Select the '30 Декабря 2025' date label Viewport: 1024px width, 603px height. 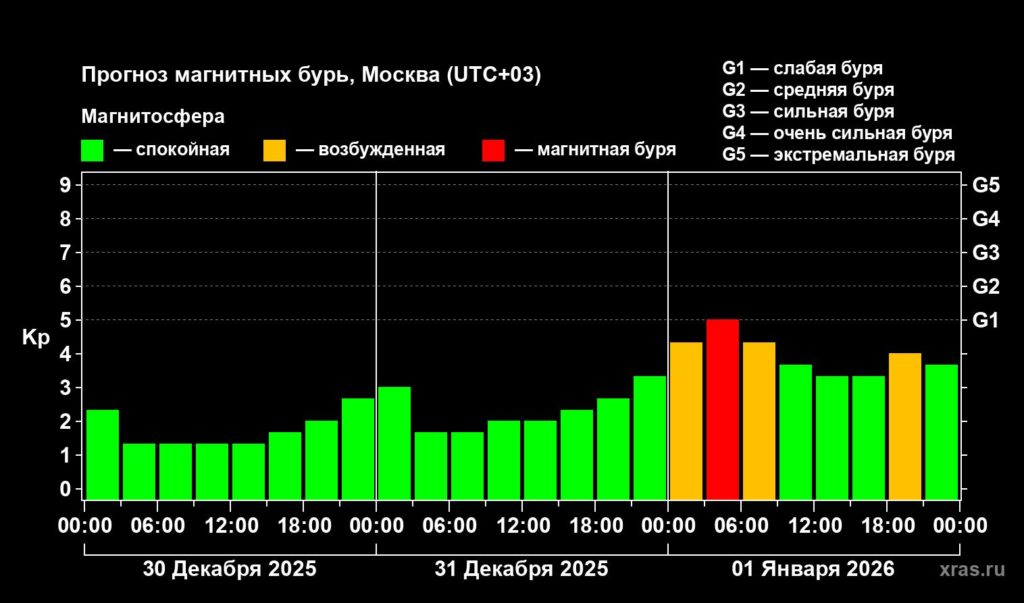229,570
